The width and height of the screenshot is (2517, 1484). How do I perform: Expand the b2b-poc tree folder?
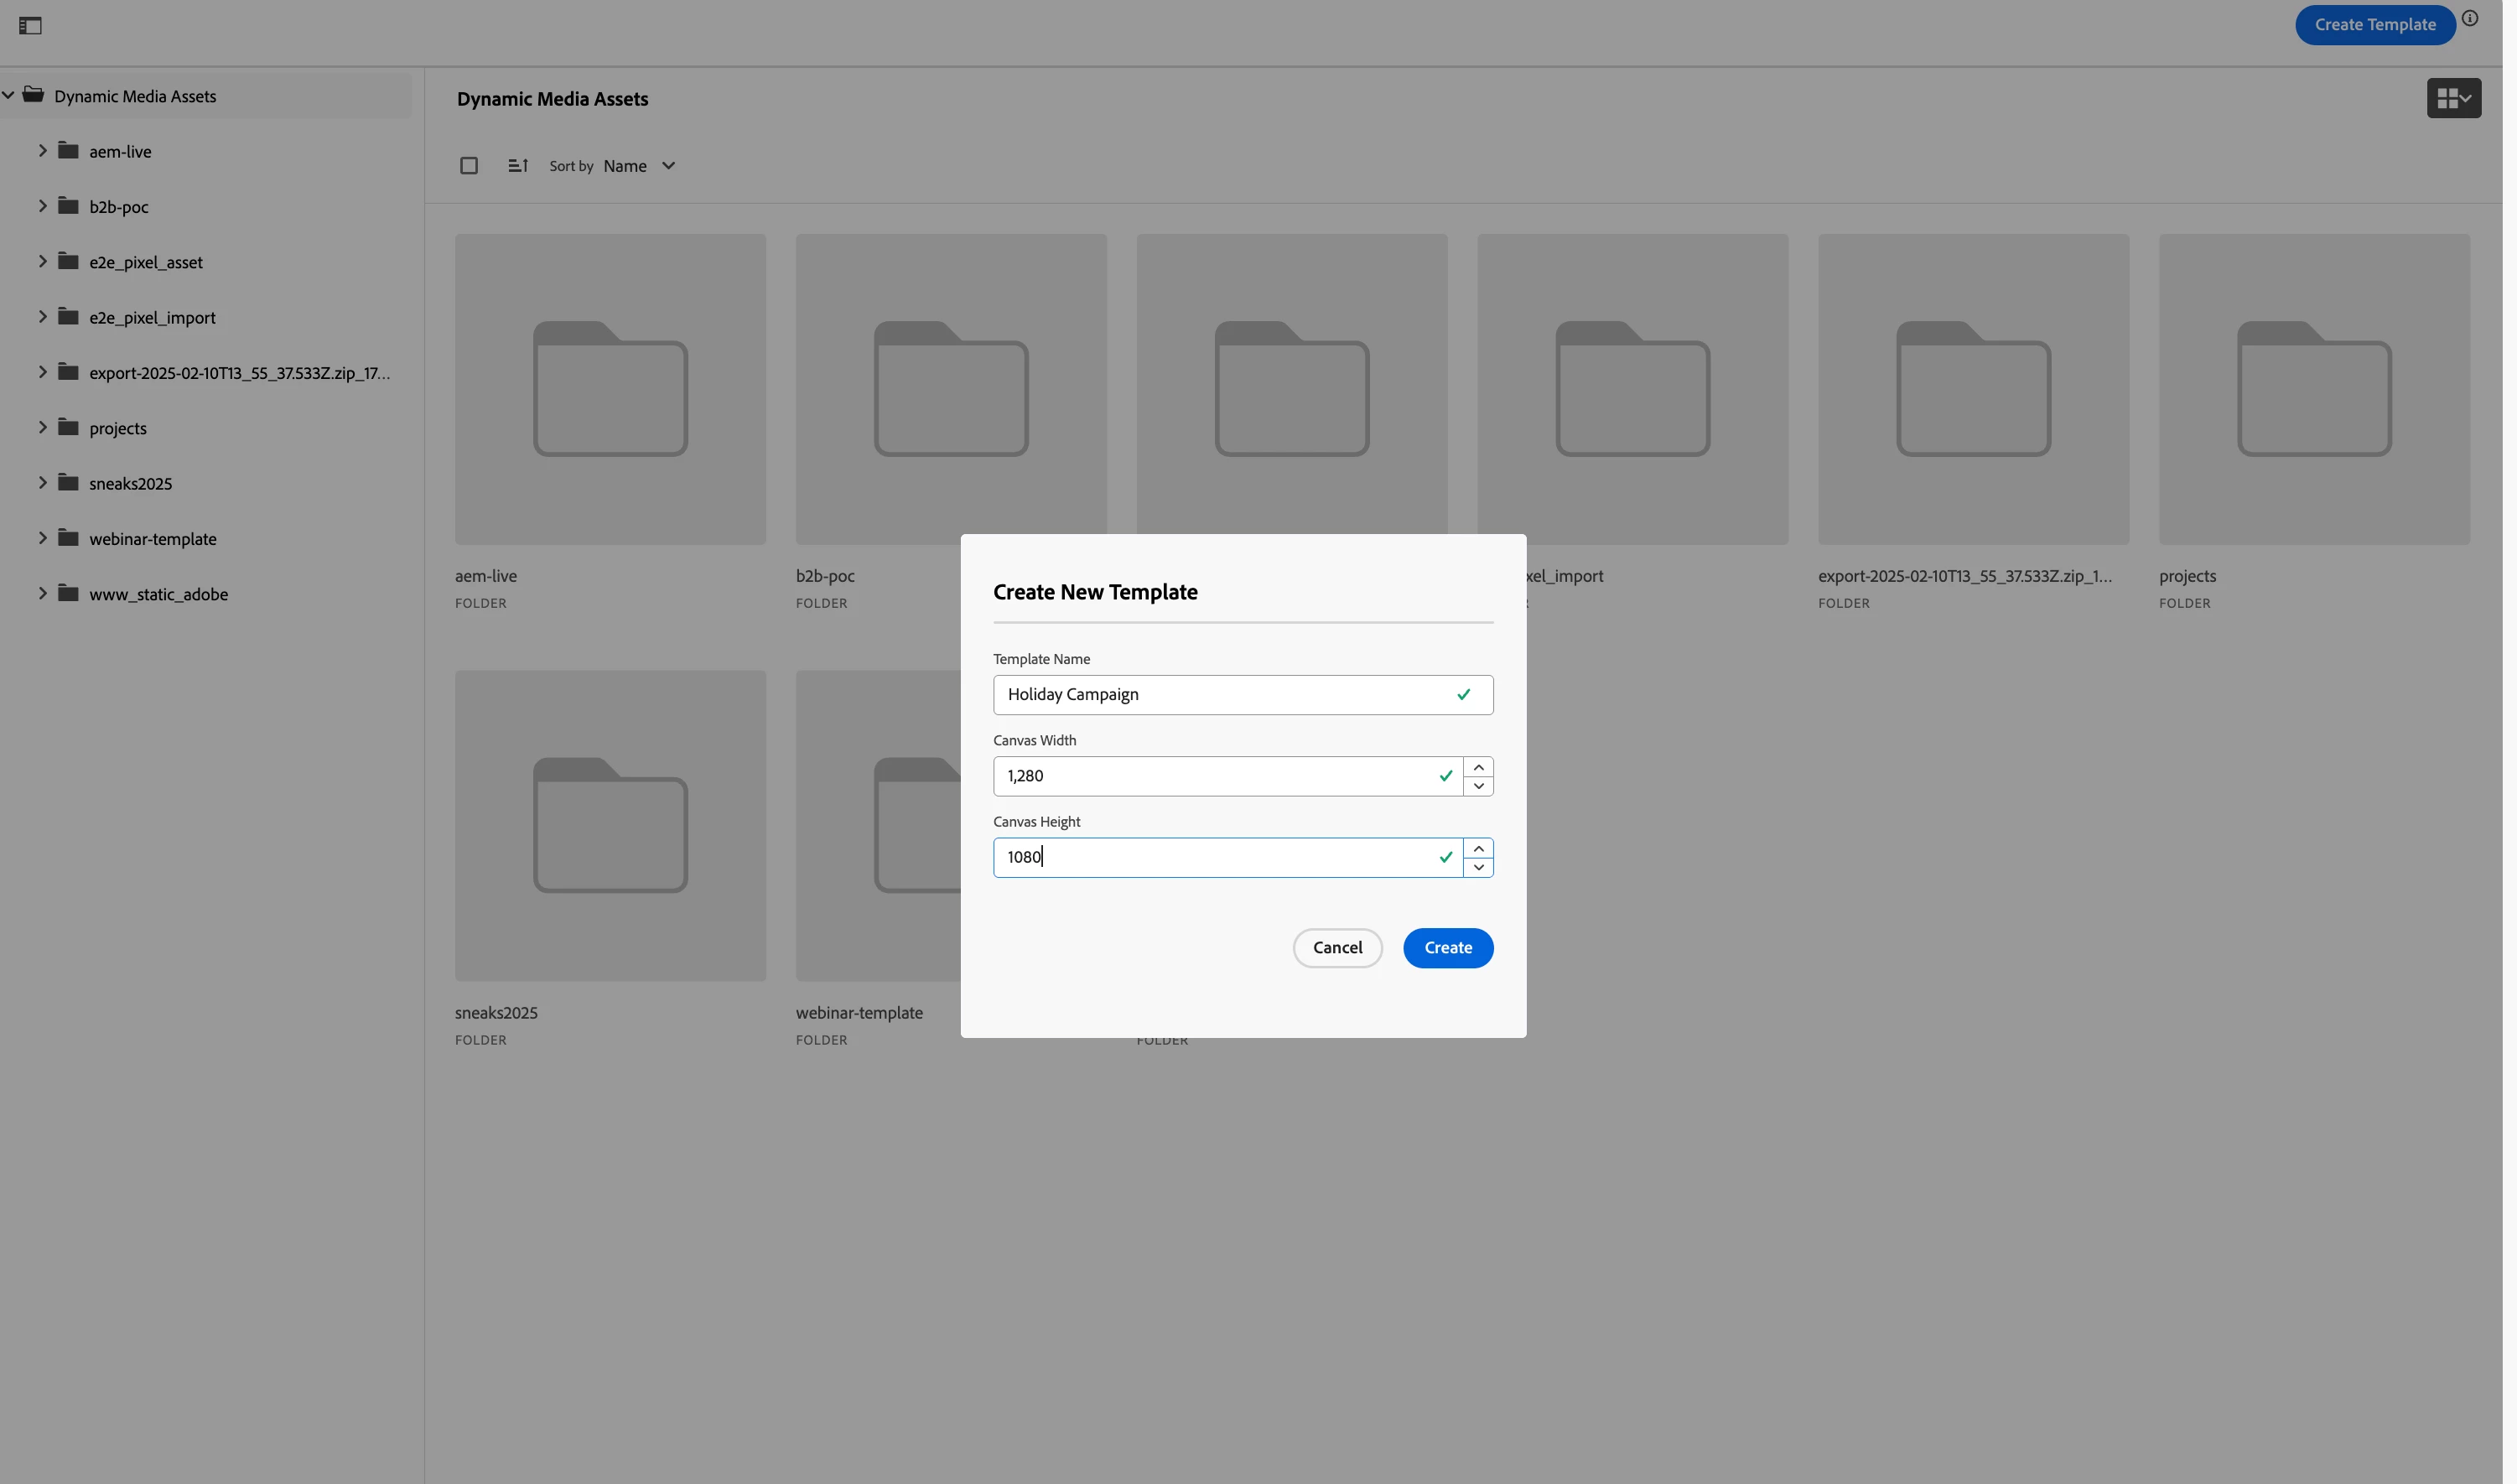pyautogui.click(x=43, y=206)
